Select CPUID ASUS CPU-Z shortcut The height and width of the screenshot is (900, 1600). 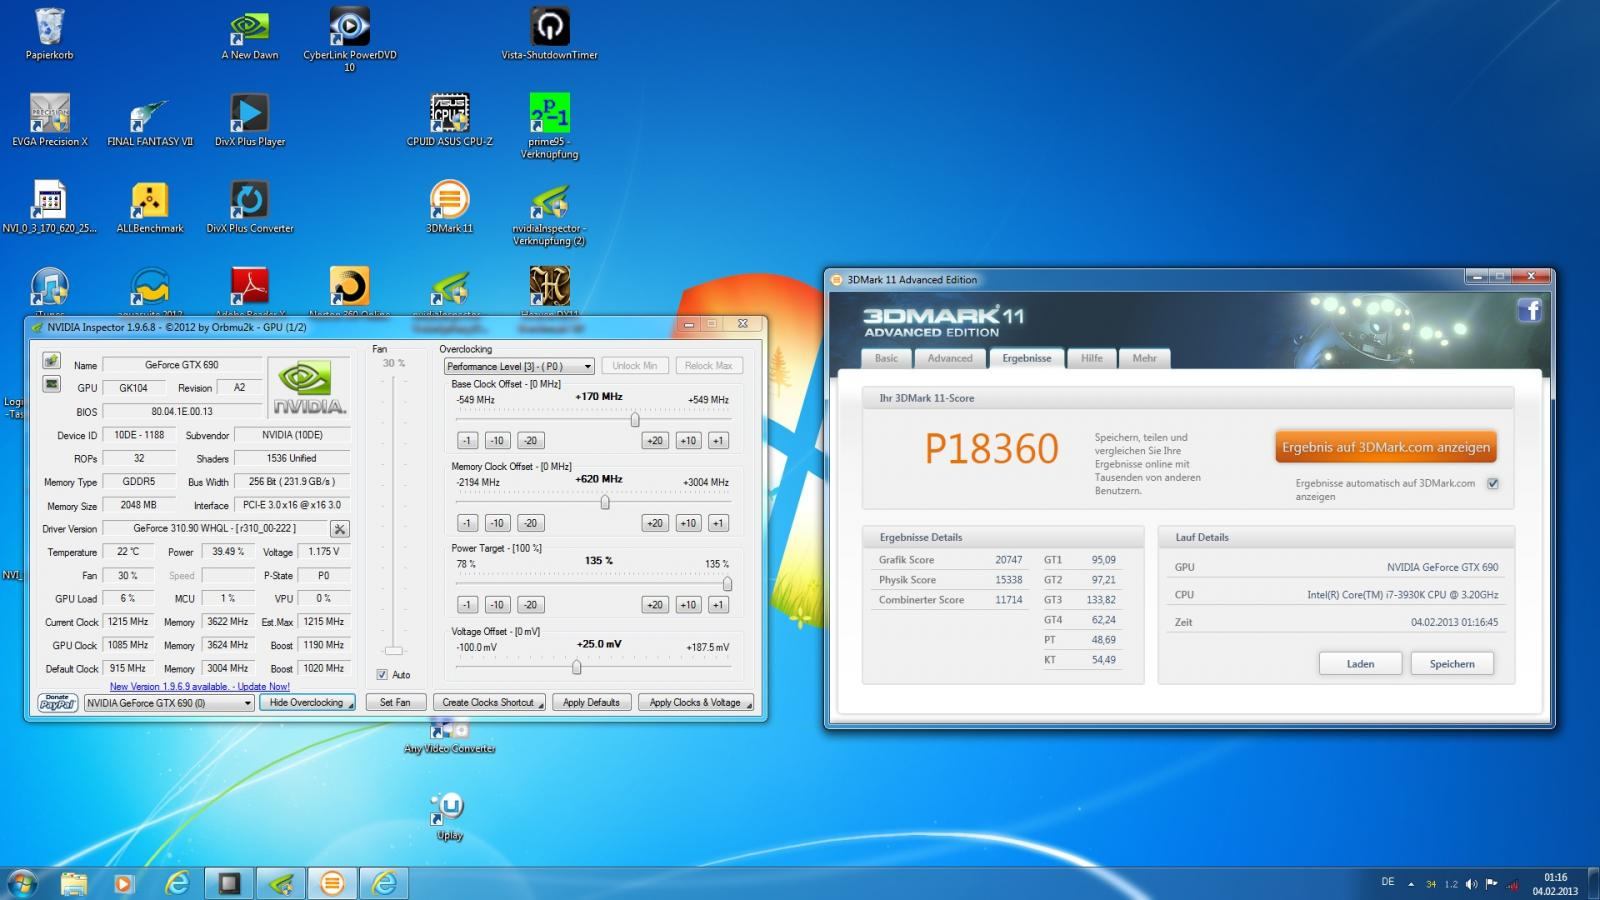tap(450, 120)
